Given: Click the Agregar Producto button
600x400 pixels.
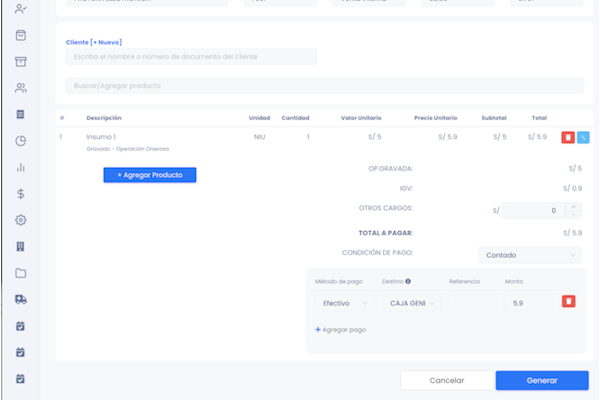Looking at the screenshot, I should [150, 175].
